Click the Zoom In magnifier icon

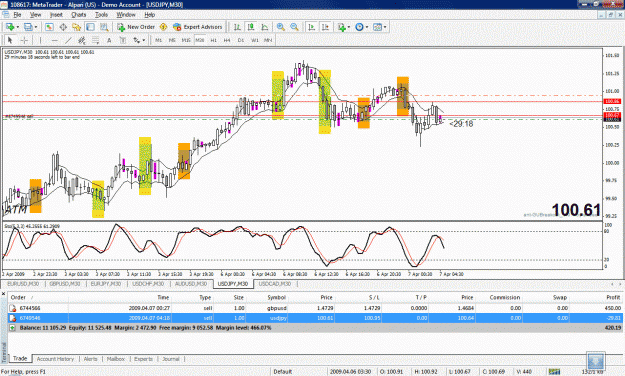281,27
